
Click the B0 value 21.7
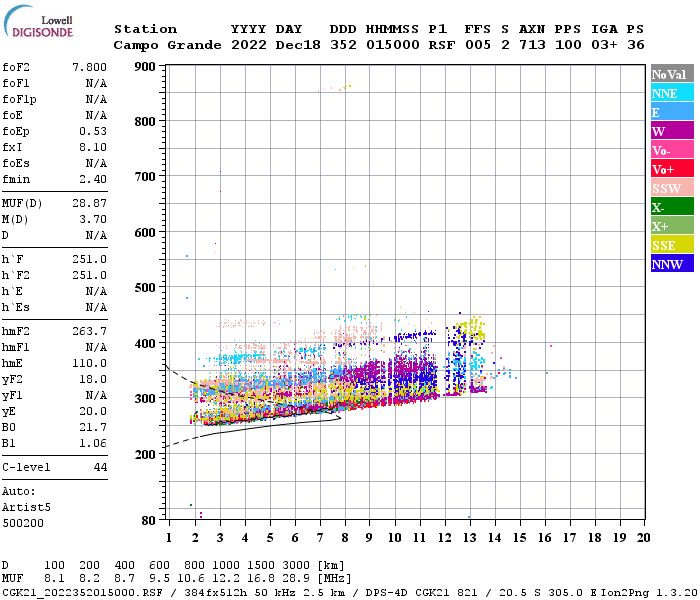[x=93, y=427]
